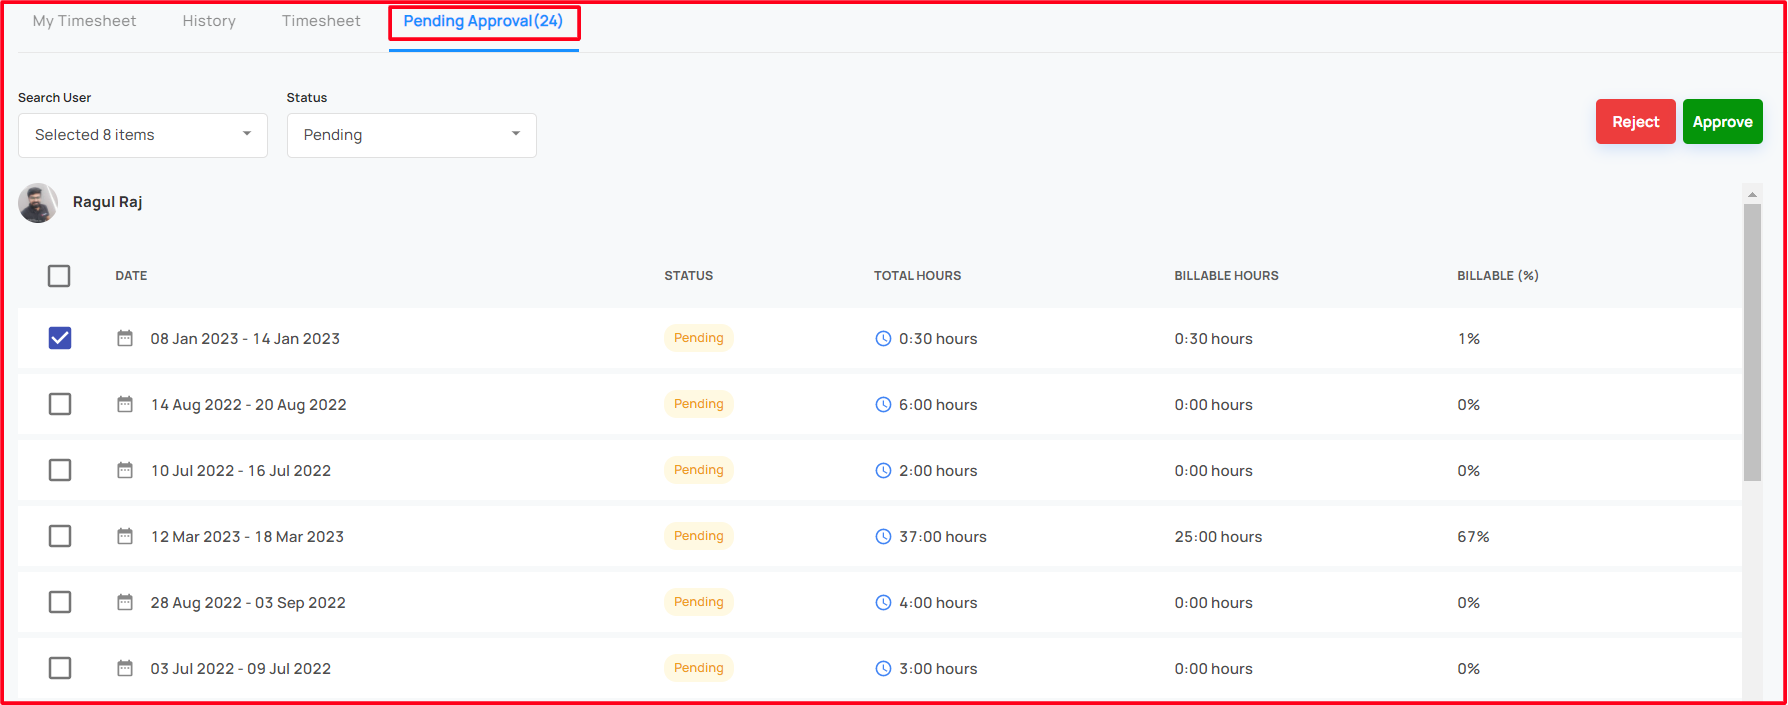Click the BILLABLE (%) column header
This screenshot has width=1788, height=705.
(1498, 276)
